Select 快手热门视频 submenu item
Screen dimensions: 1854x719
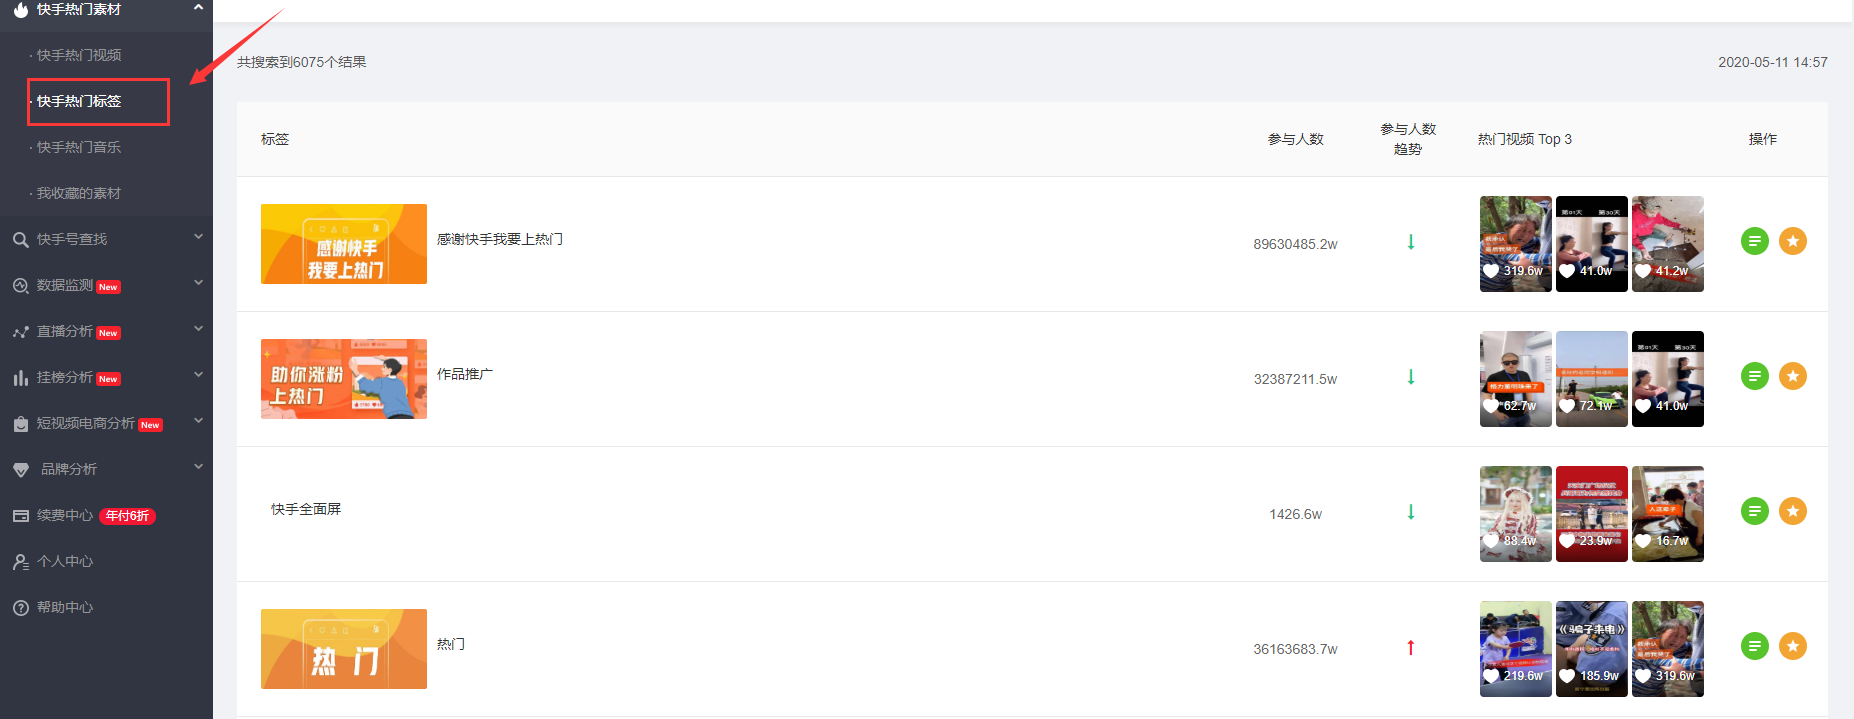(x=79, y=55)
